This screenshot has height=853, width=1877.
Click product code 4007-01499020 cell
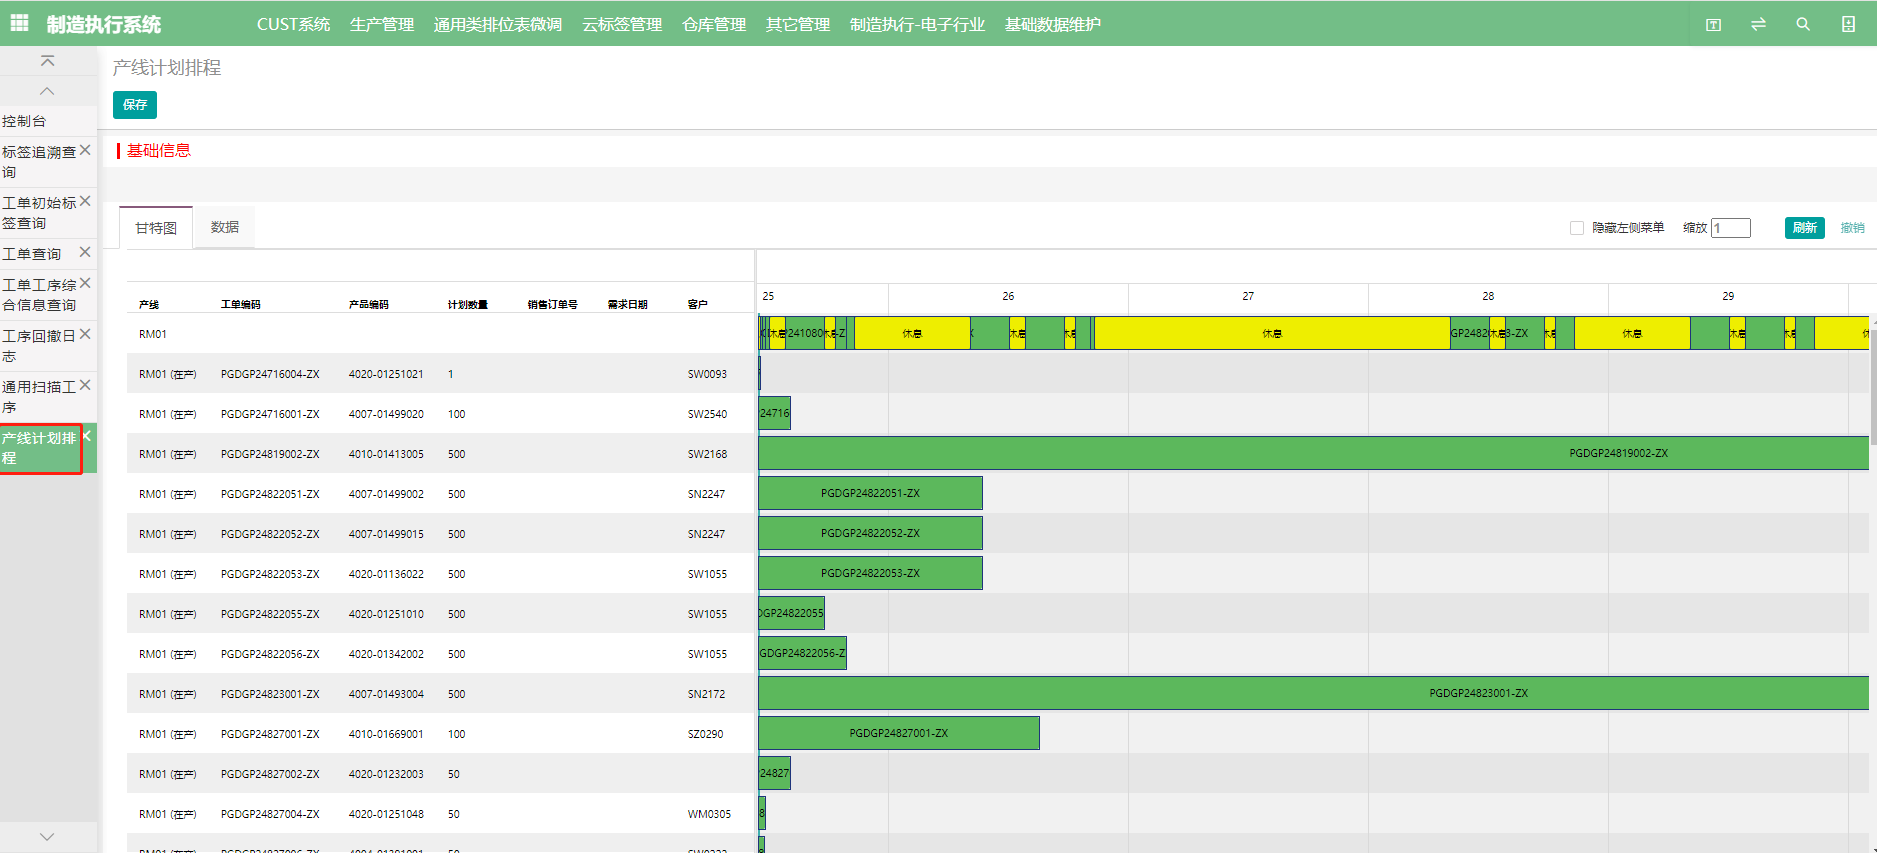[386, 414]
